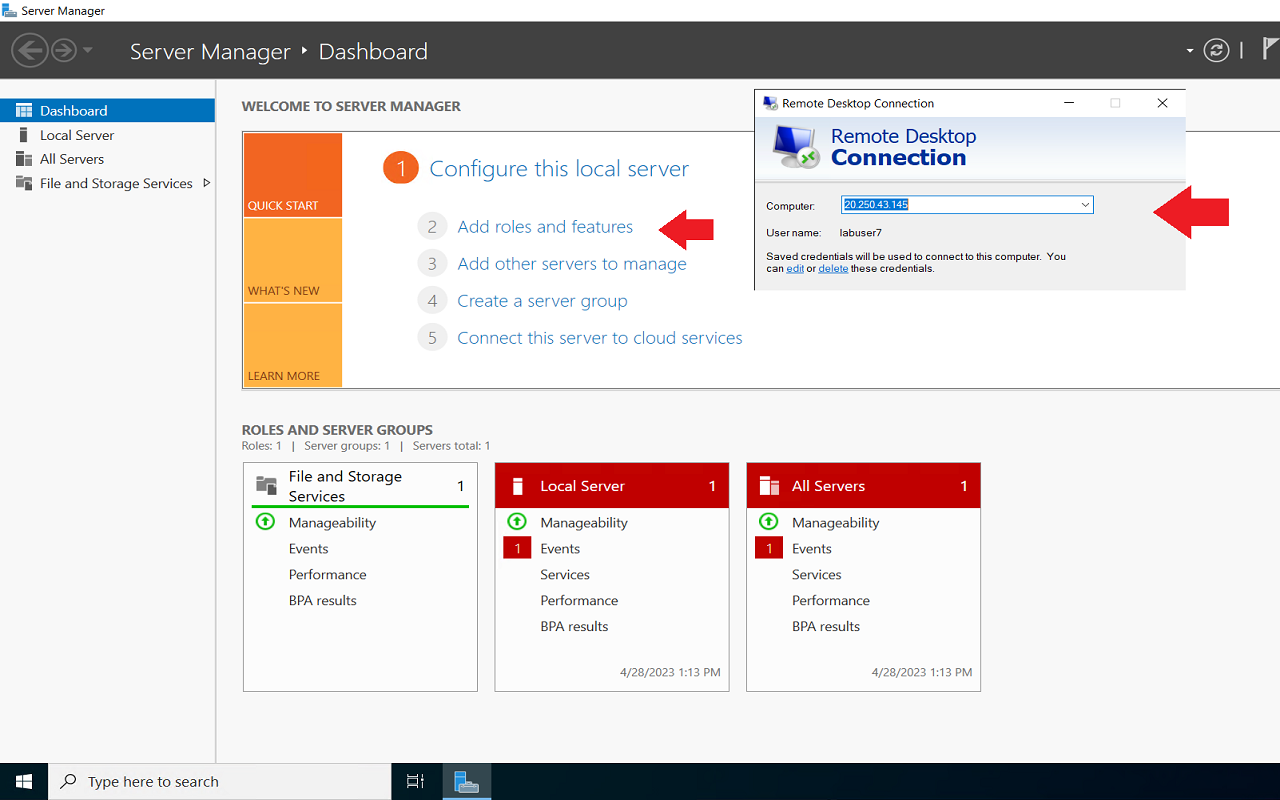Click the green Manageability icon in Local Server tile
This screenshot has width=1280, height=800.
[517, 522]
